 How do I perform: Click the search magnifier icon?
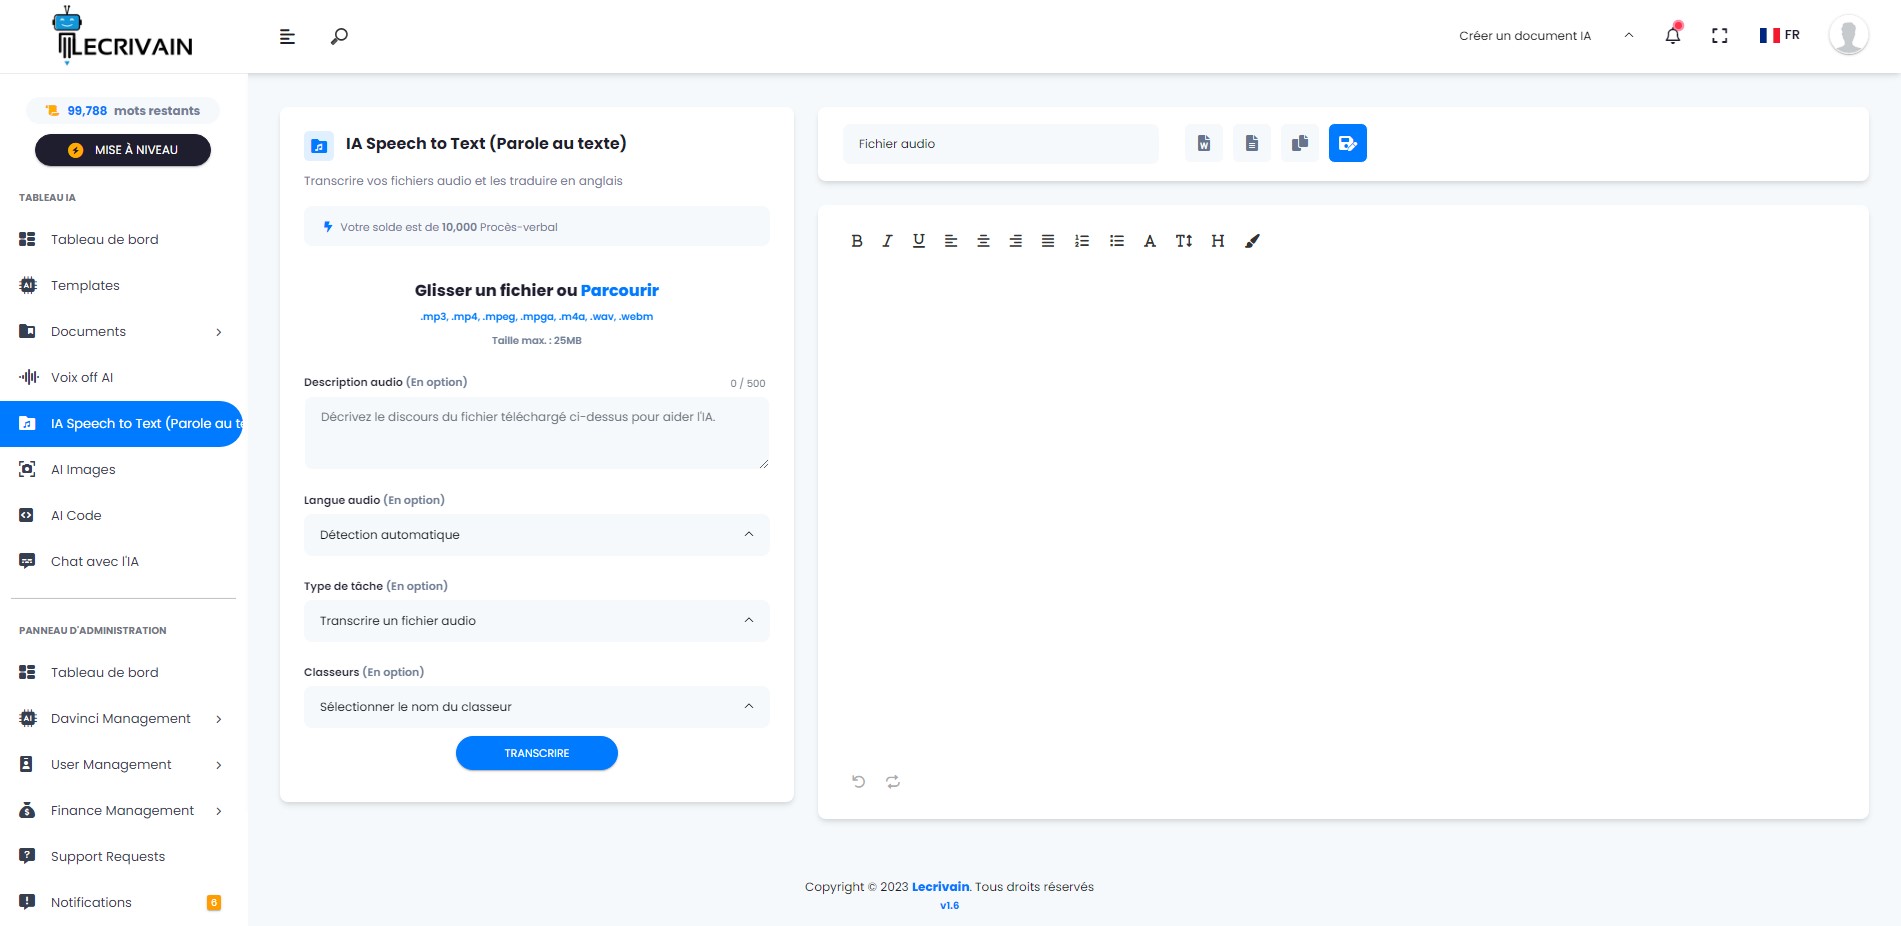339,36
